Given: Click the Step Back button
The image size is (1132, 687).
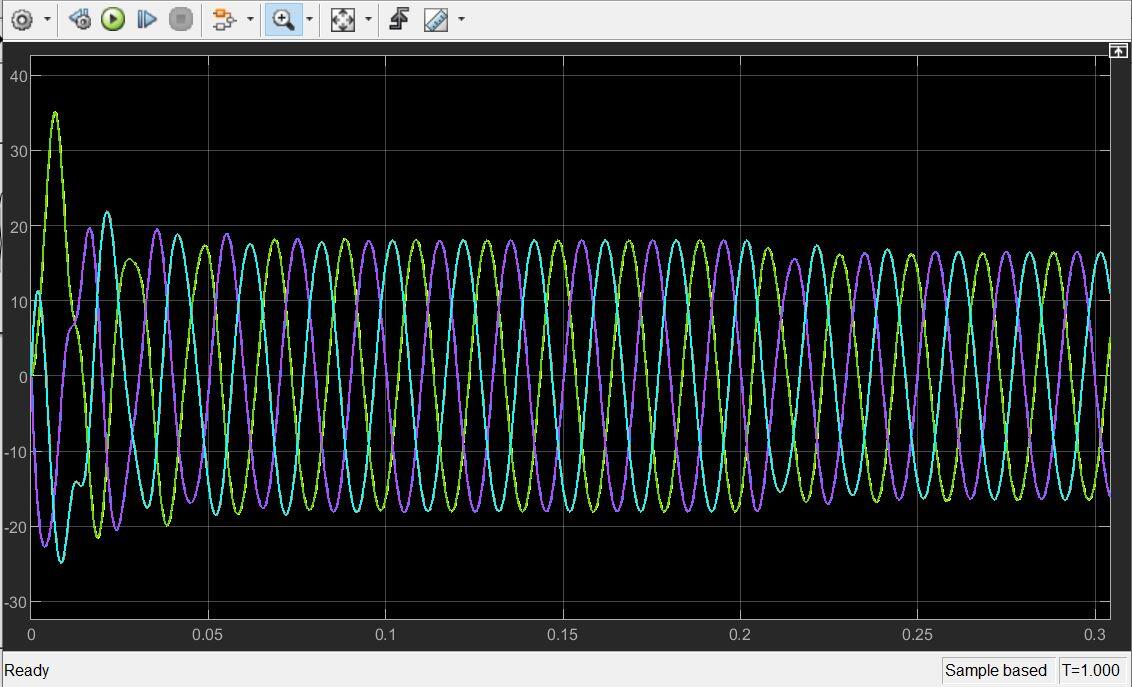Looking at the screenshot, I should click(79, 19).
